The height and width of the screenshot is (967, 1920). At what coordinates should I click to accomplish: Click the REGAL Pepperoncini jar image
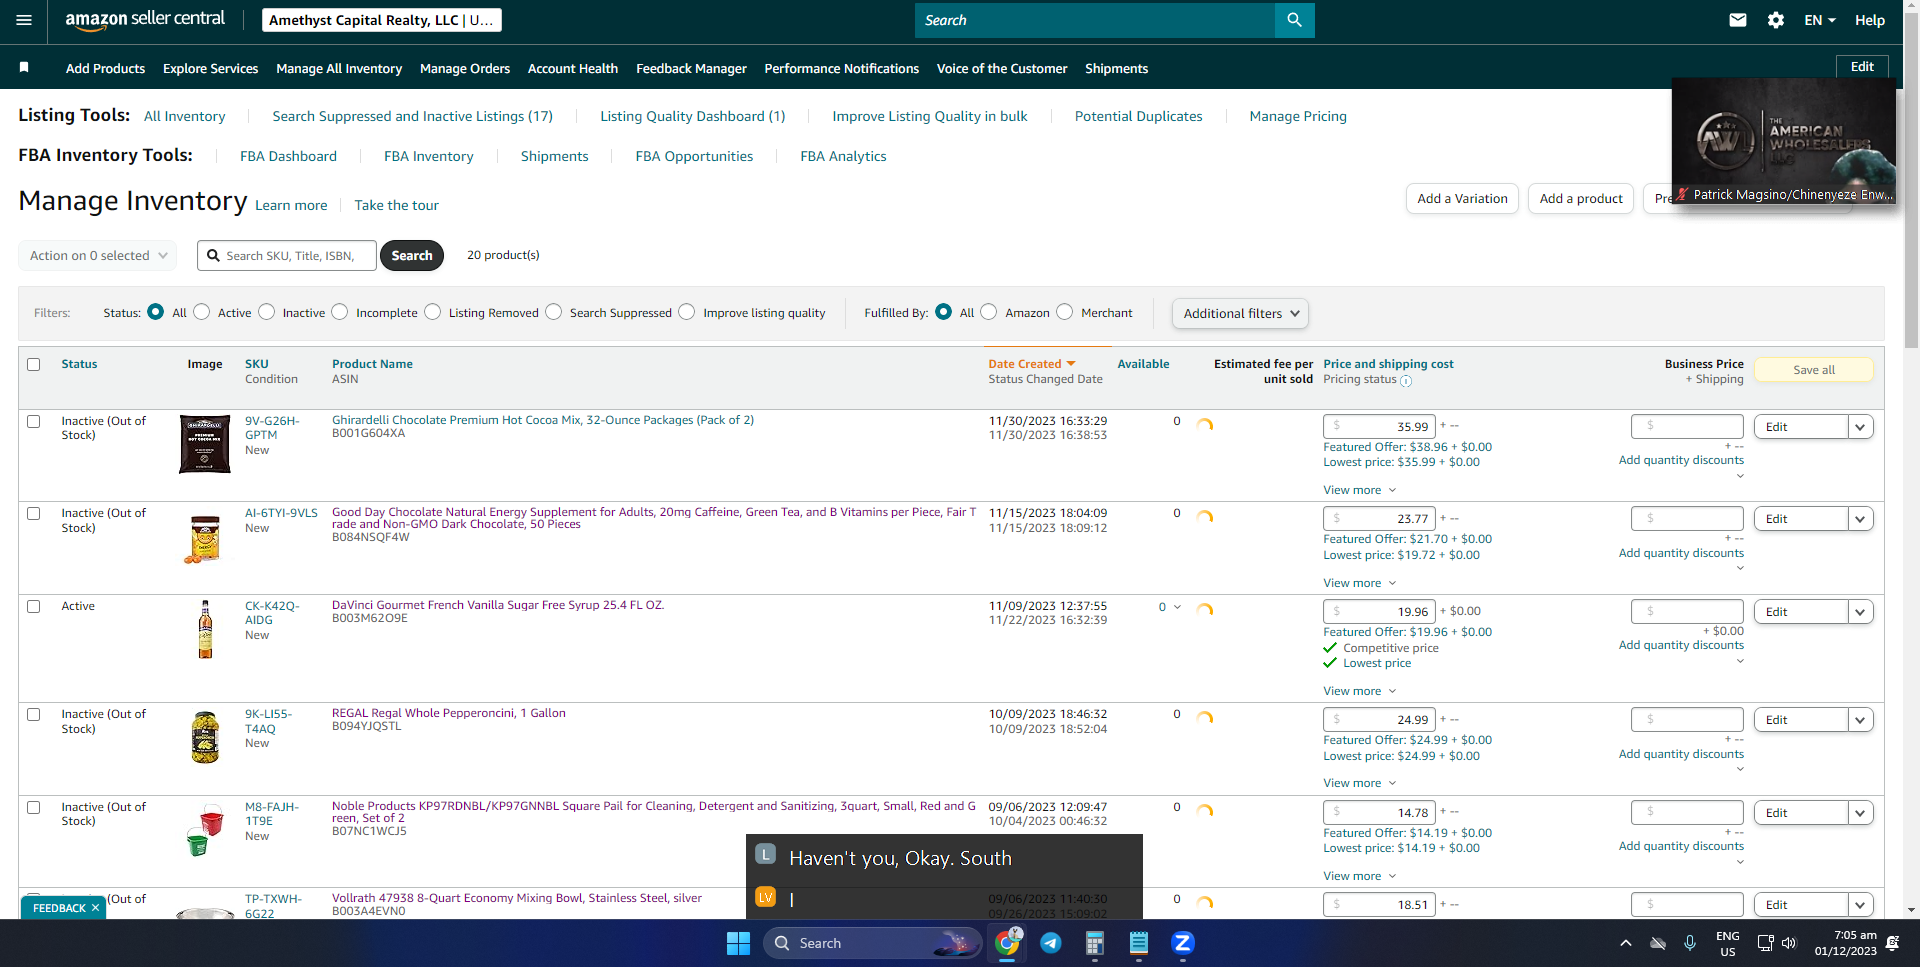205,737
